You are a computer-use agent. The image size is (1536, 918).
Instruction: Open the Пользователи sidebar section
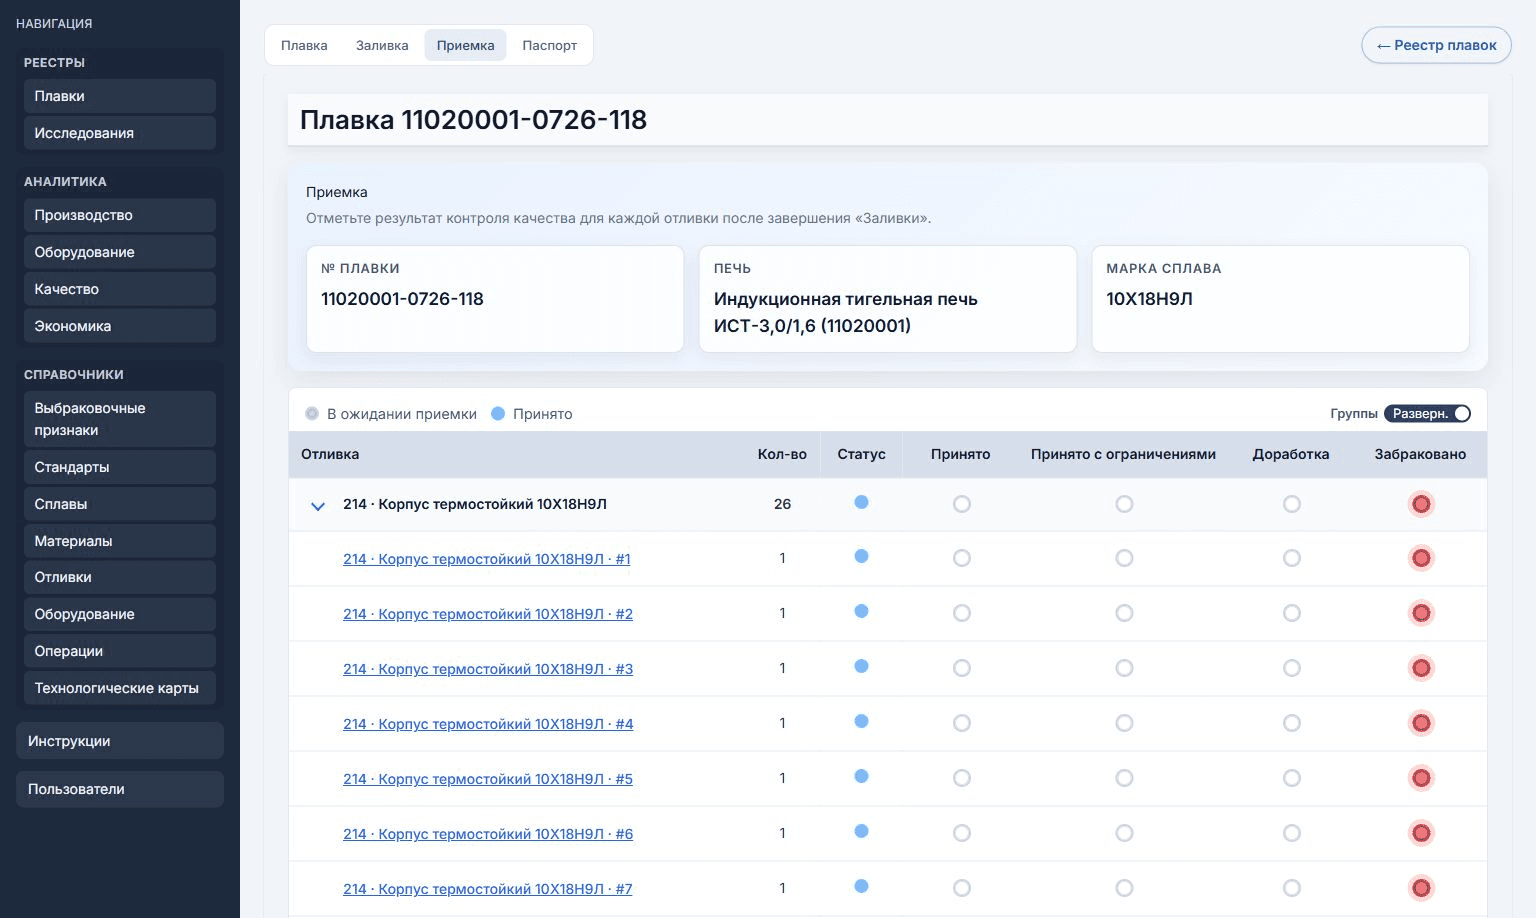(x=120, y=789)
